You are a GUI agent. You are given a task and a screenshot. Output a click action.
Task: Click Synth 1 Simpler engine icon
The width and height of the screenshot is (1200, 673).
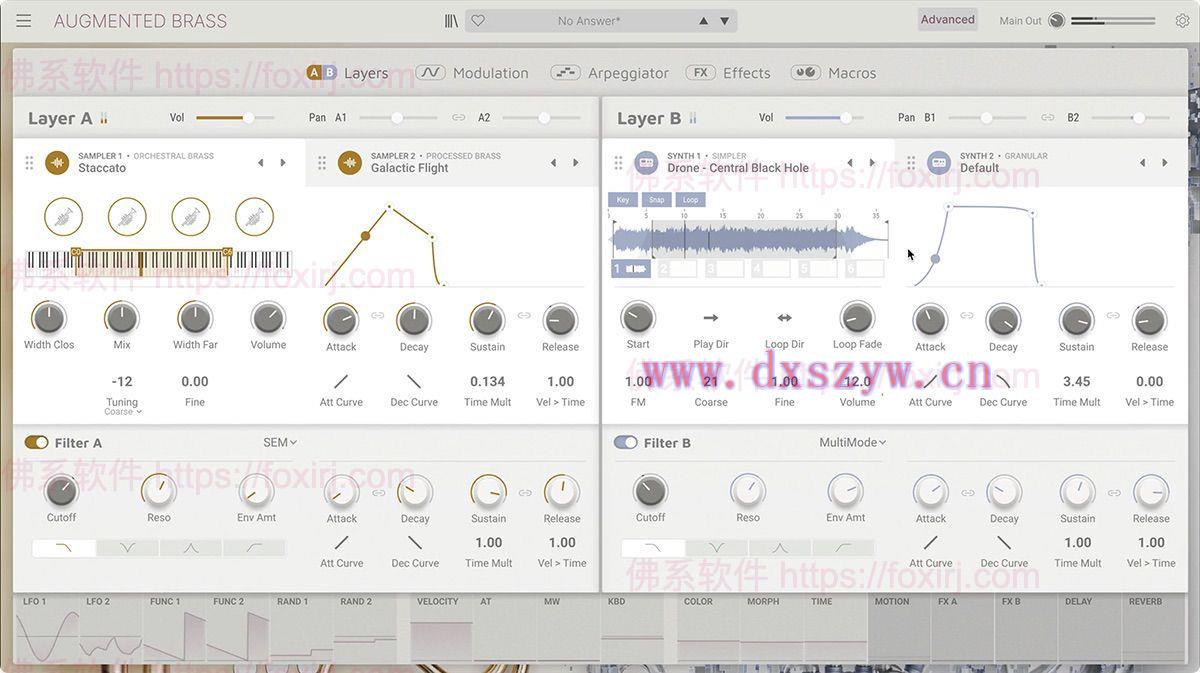[646, 162]
